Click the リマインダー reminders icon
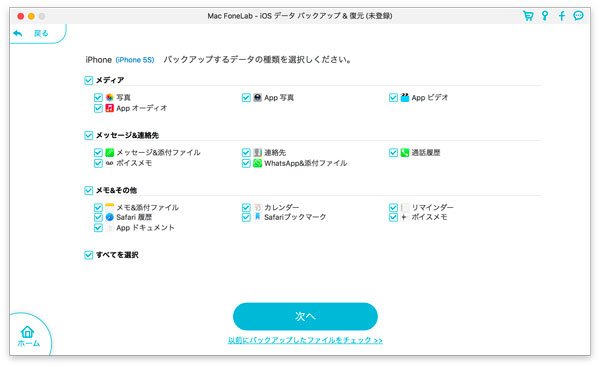This screenshot has height=367, width=600. click(405, 207)
